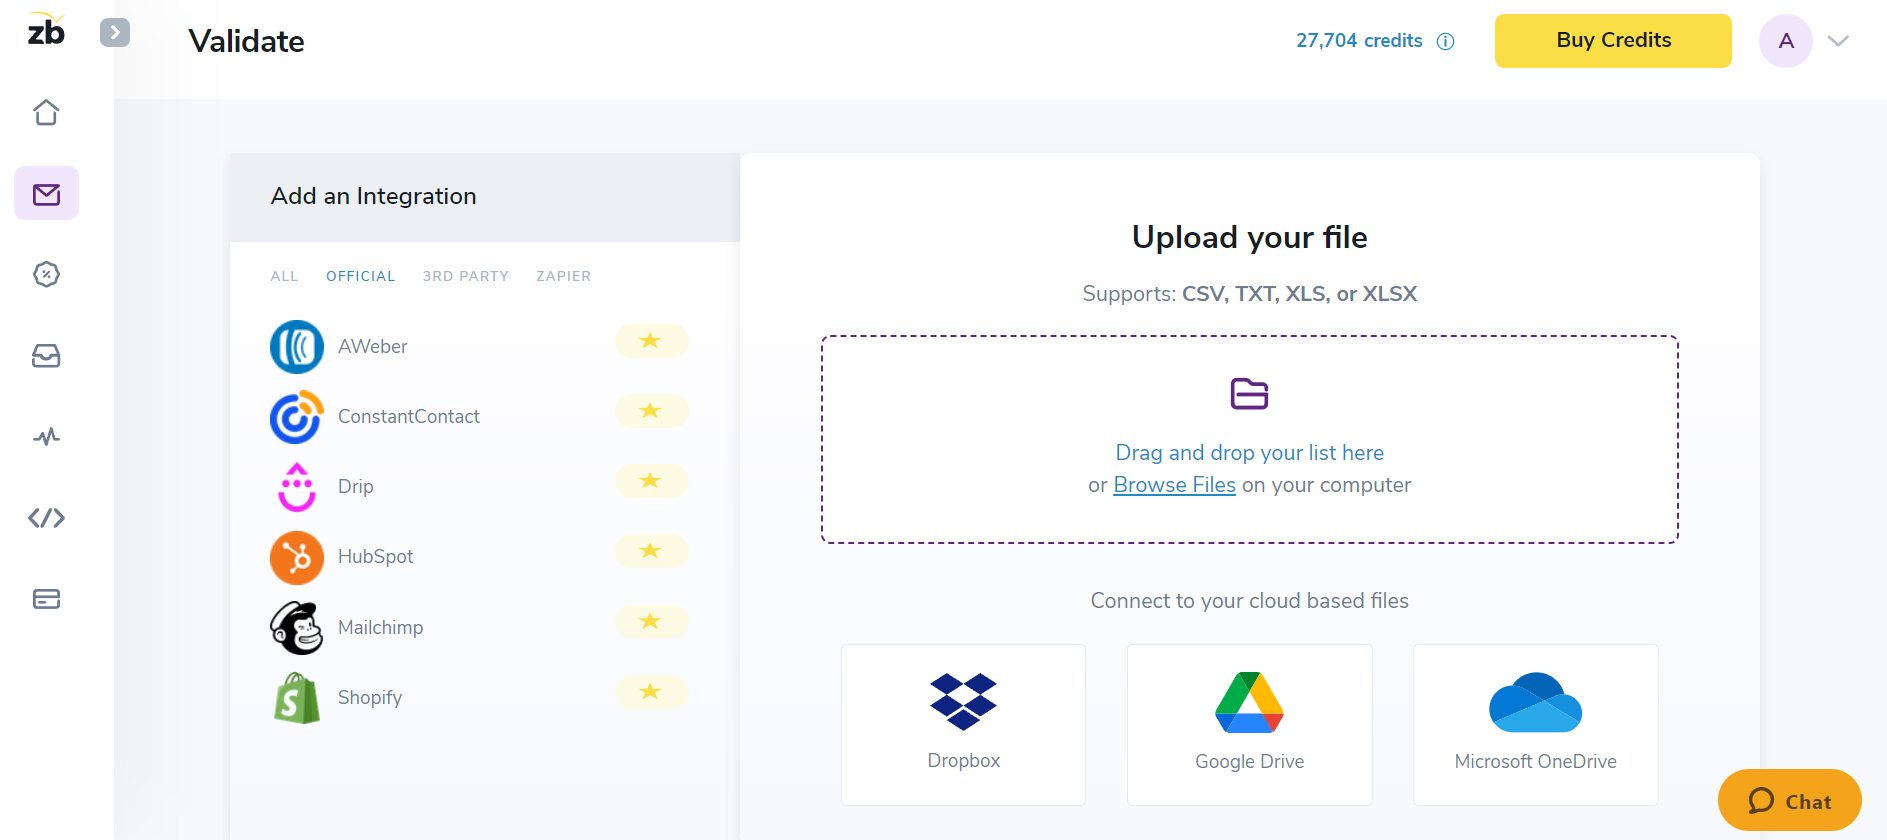Expand the sidebar with arrow button
The height and width of the screenshot is (840, 1887).
(115, 33)
